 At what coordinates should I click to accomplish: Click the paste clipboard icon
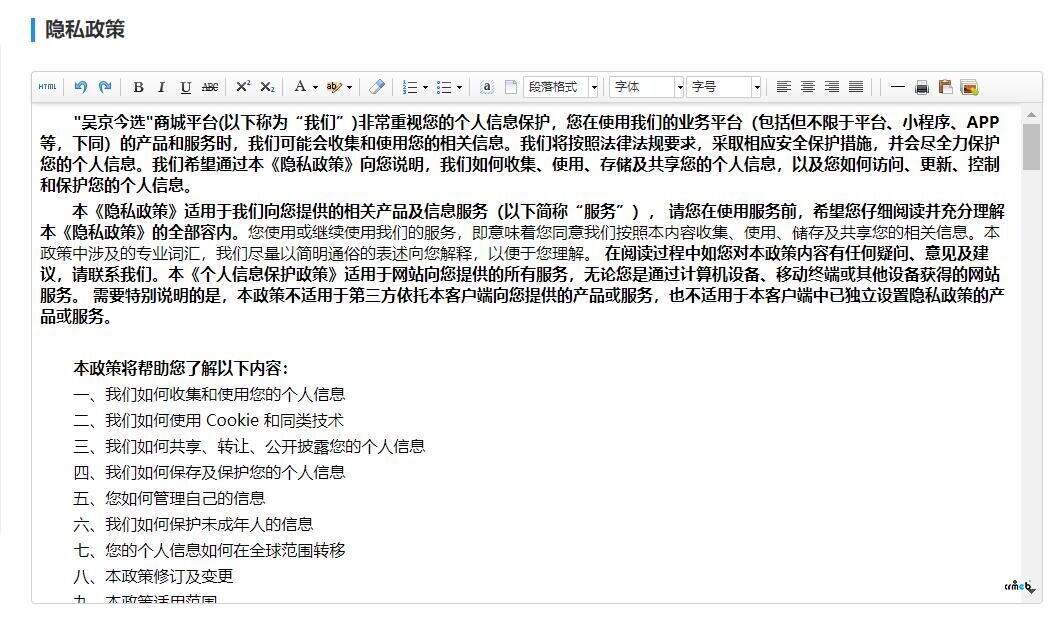(945, 87)
